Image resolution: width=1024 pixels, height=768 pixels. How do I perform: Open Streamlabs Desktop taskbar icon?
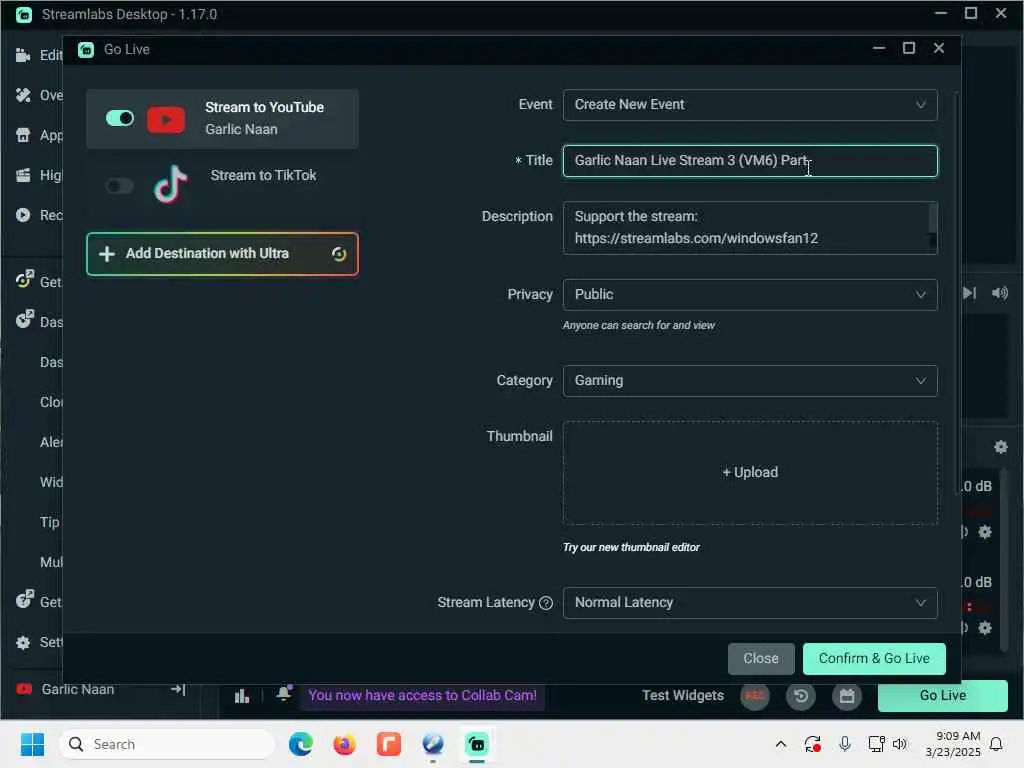click(477, 744)
